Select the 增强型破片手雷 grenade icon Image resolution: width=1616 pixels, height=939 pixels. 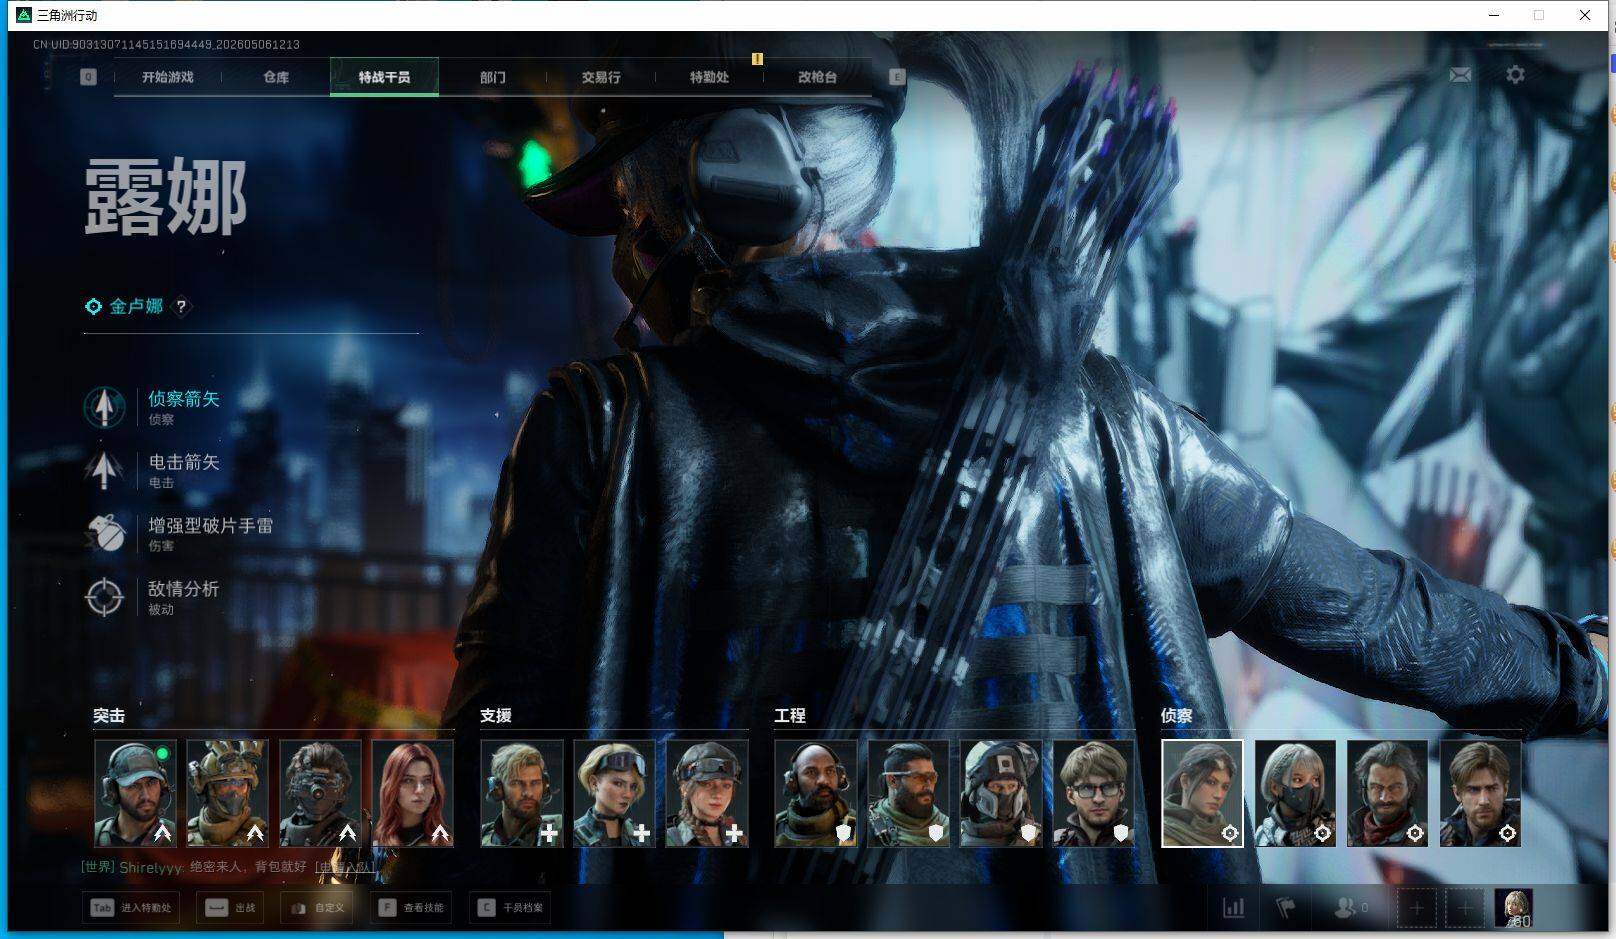(x=104, y=533)
